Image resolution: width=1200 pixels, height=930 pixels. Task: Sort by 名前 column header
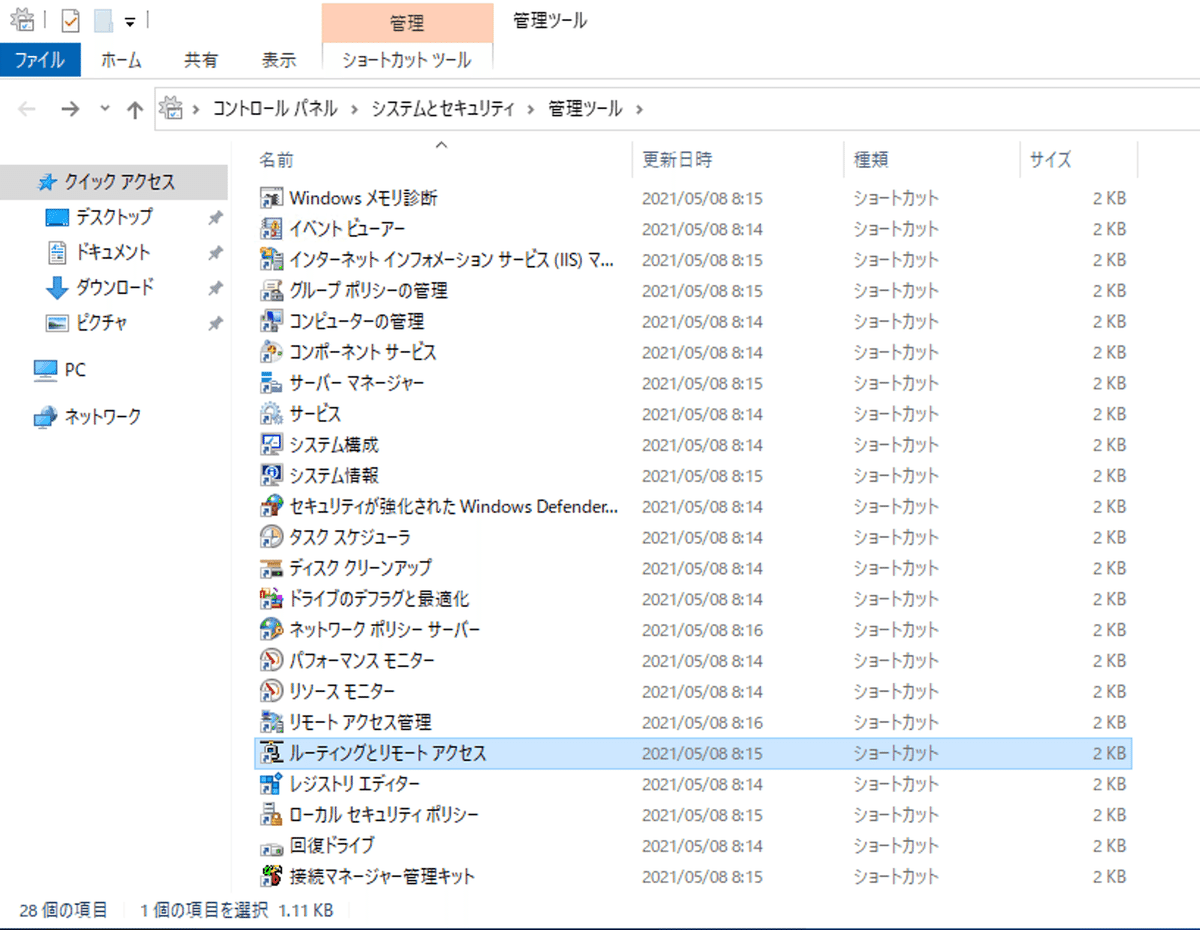(443, 160)
